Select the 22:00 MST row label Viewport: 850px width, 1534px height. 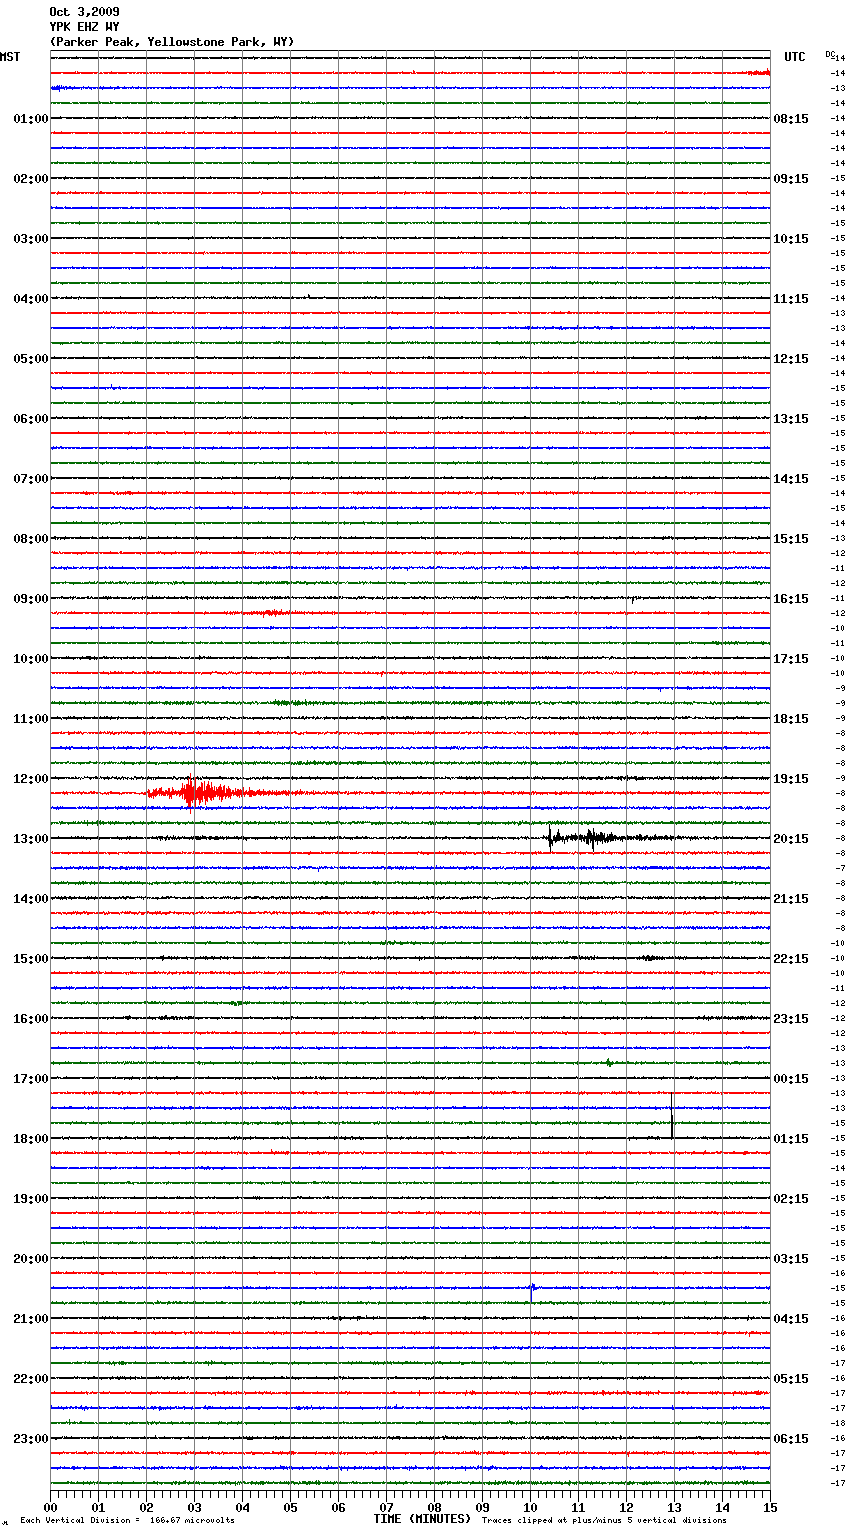click(x=30, y=1379)
